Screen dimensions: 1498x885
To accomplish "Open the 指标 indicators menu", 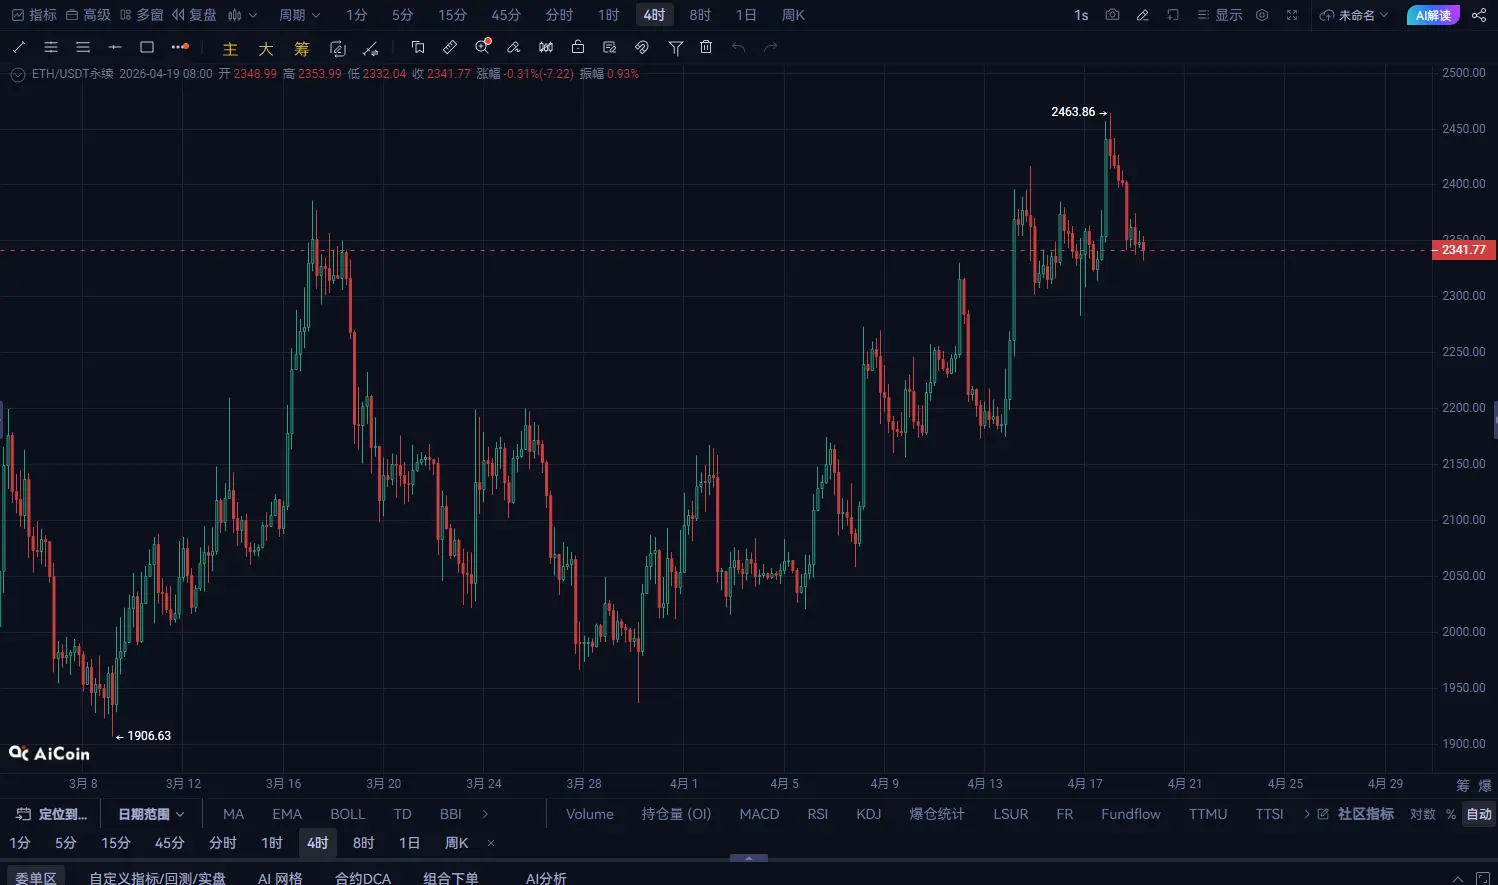I will (34, 15).
